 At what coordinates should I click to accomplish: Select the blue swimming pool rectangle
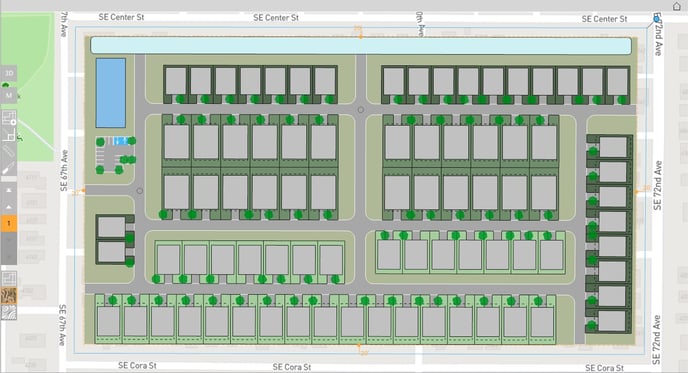click(111, 93)
